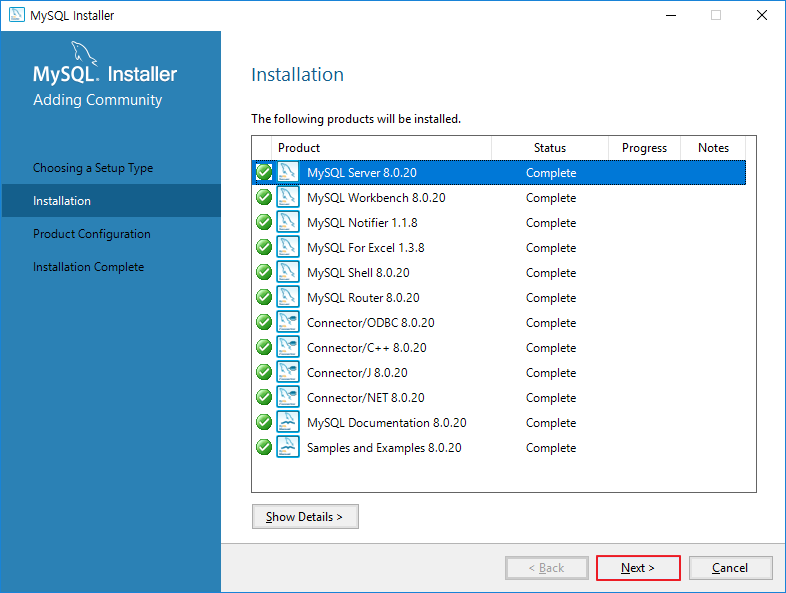Click green checkmark beside MySQL Workbench 8.0.20
786x593 pixels.
tap(264, 197)
